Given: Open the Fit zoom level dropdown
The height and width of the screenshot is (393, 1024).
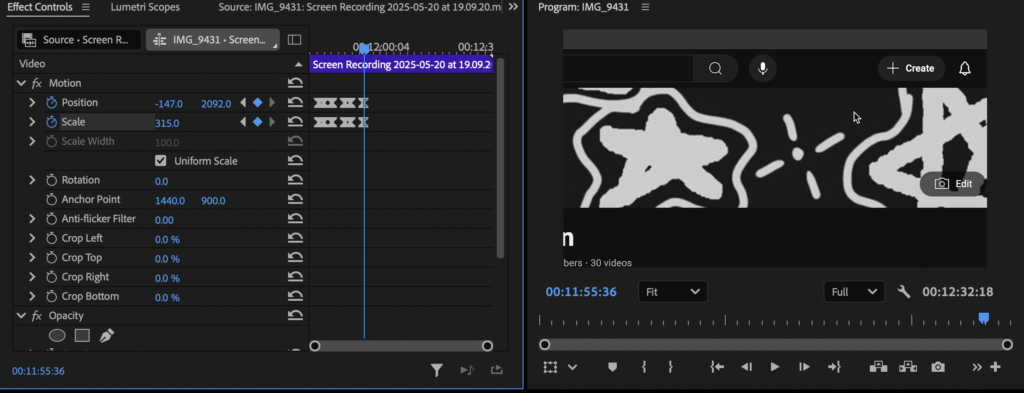Looking at the screenshot, I should coord(673,292).
